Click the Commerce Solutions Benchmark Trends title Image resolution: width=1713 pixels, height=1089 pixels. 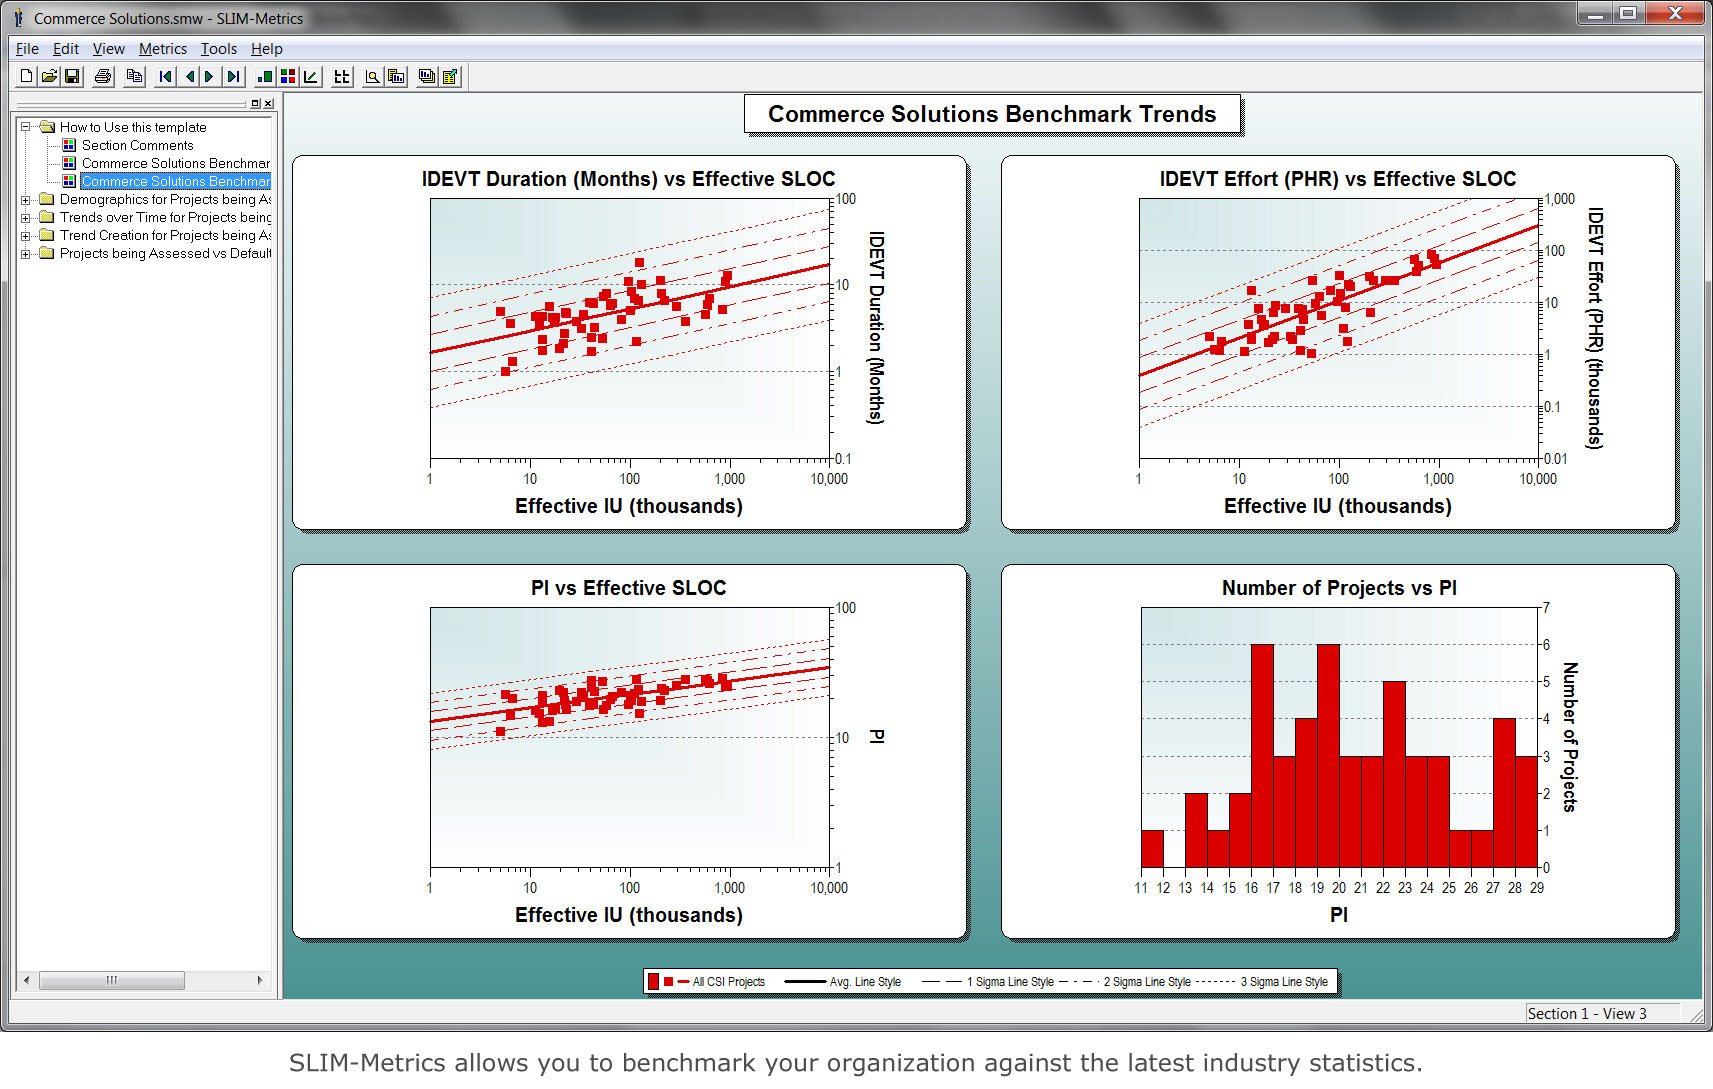pos(992,114)
